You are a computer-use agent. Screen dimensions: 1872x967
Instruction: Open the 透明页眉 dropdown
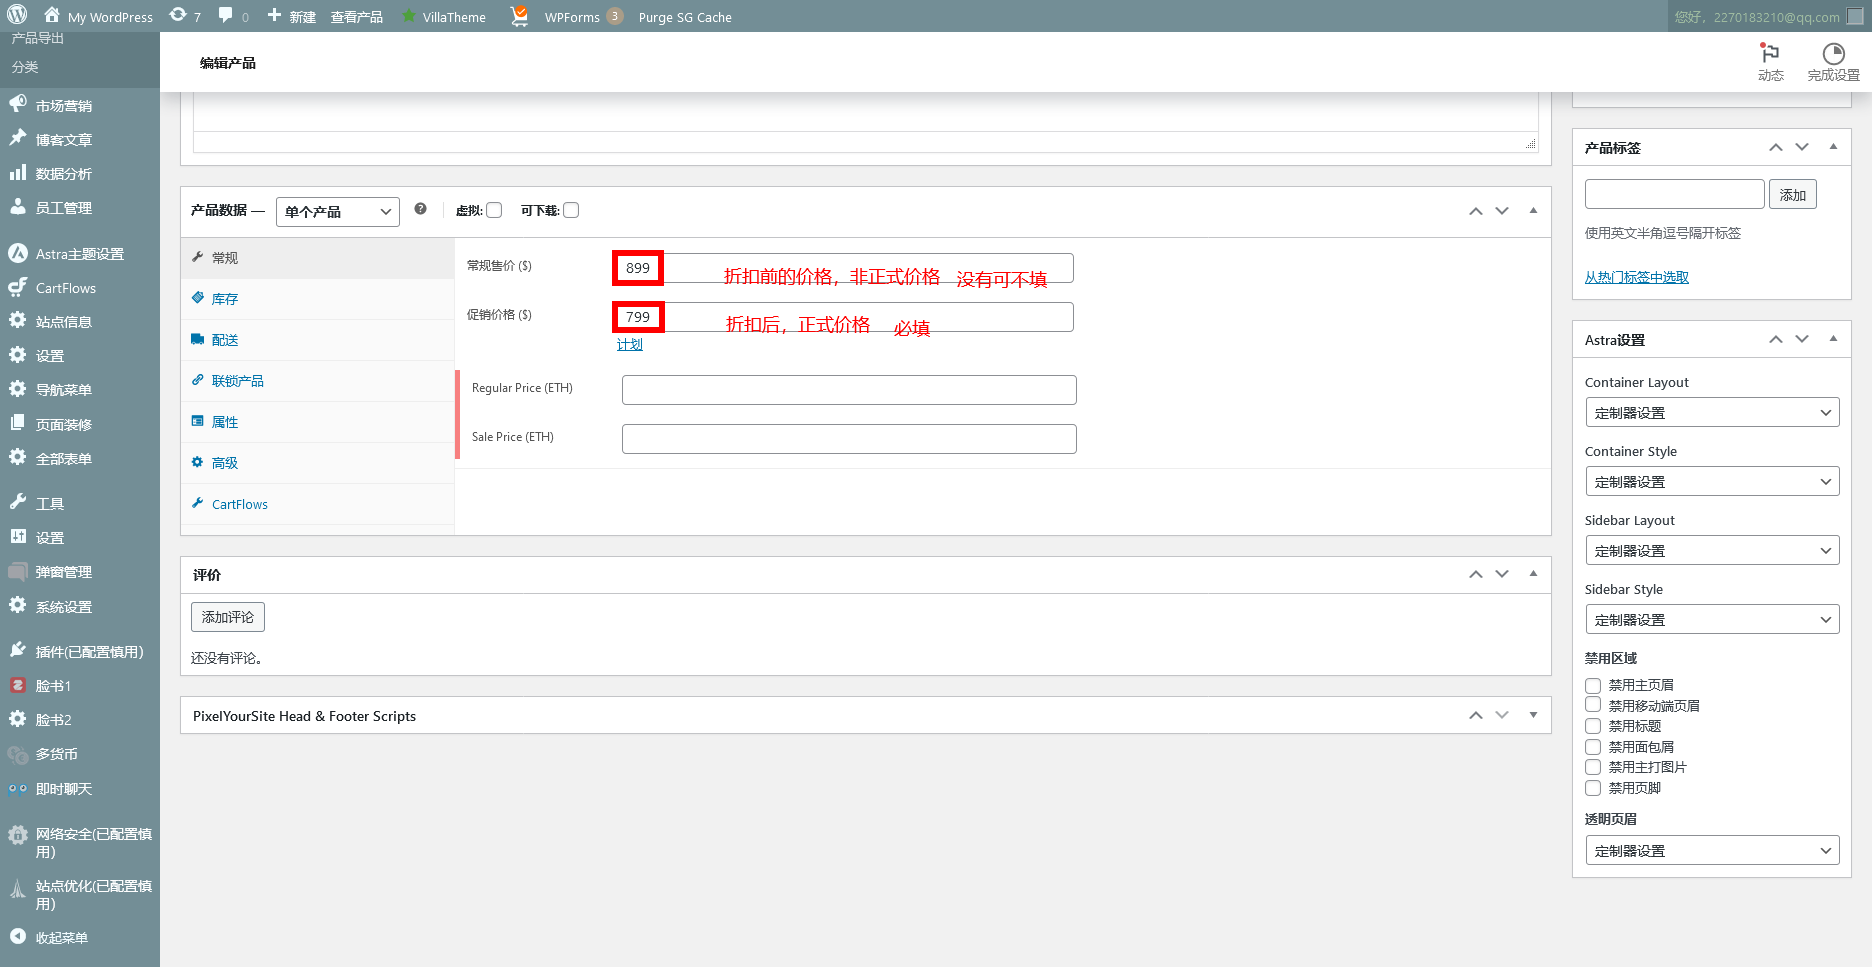pyautogui.click(x=1712, y=850)
